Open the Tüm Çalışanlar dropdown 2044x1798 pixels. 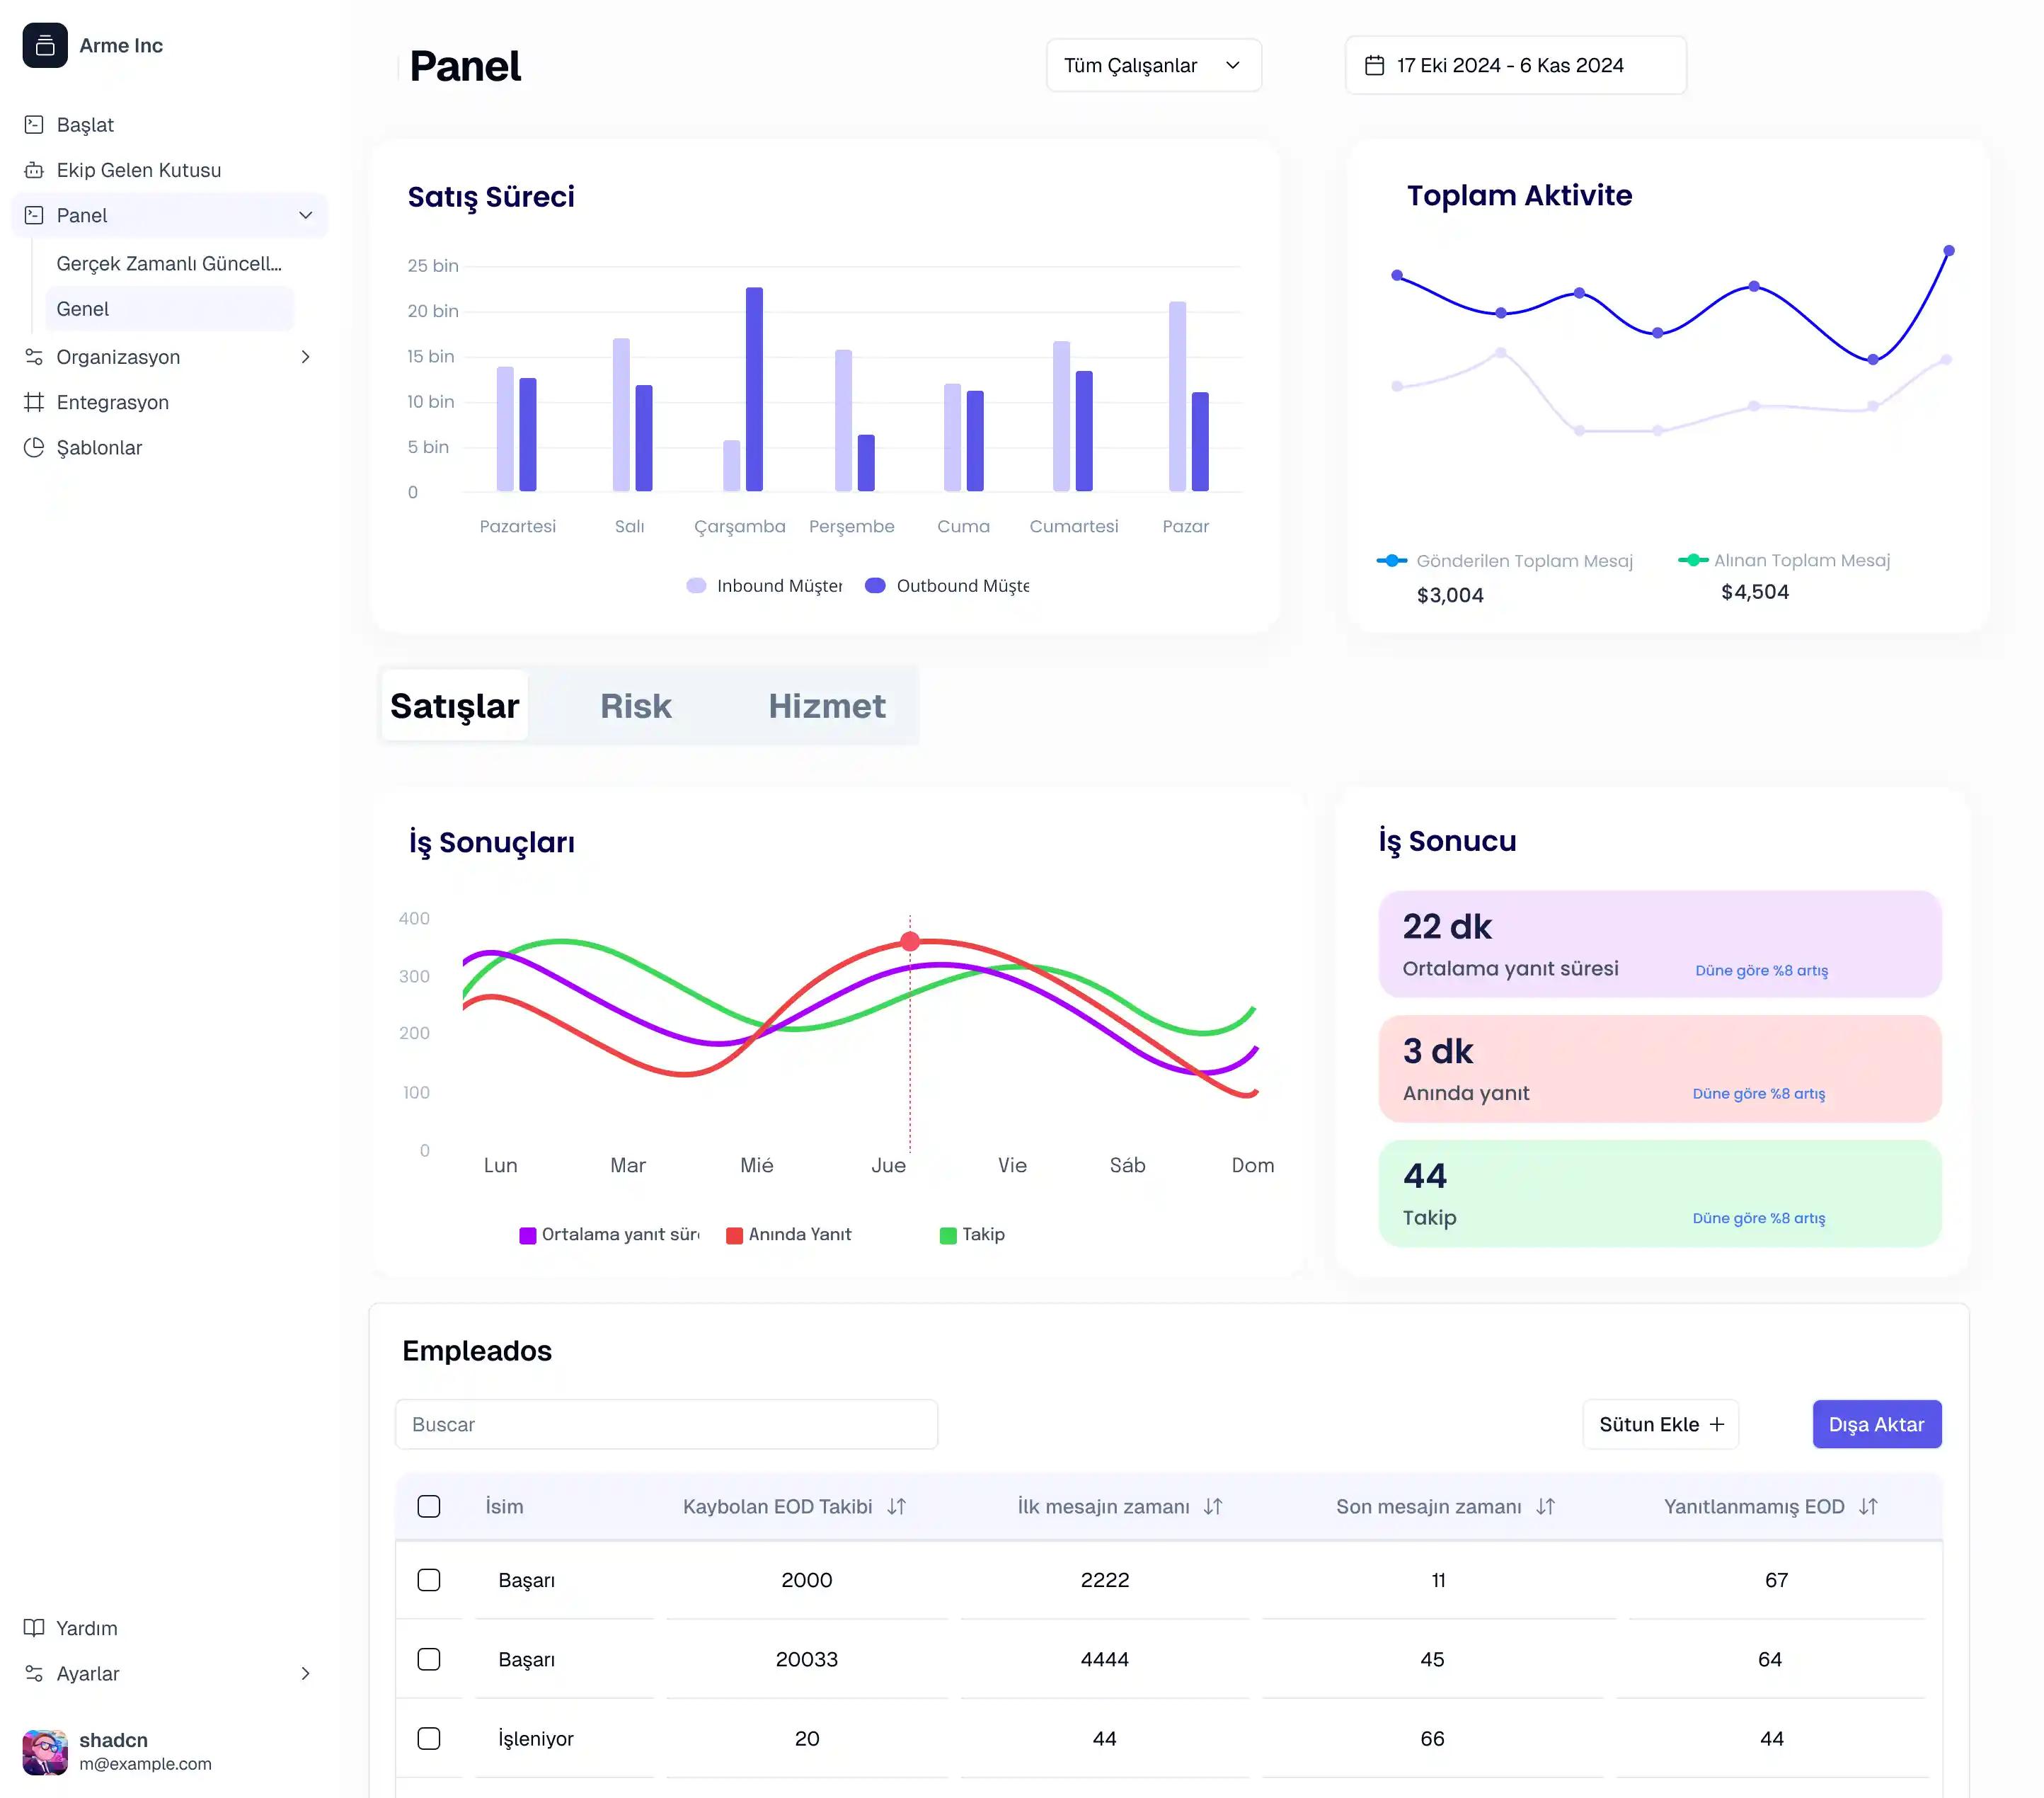click(1153, 65)
